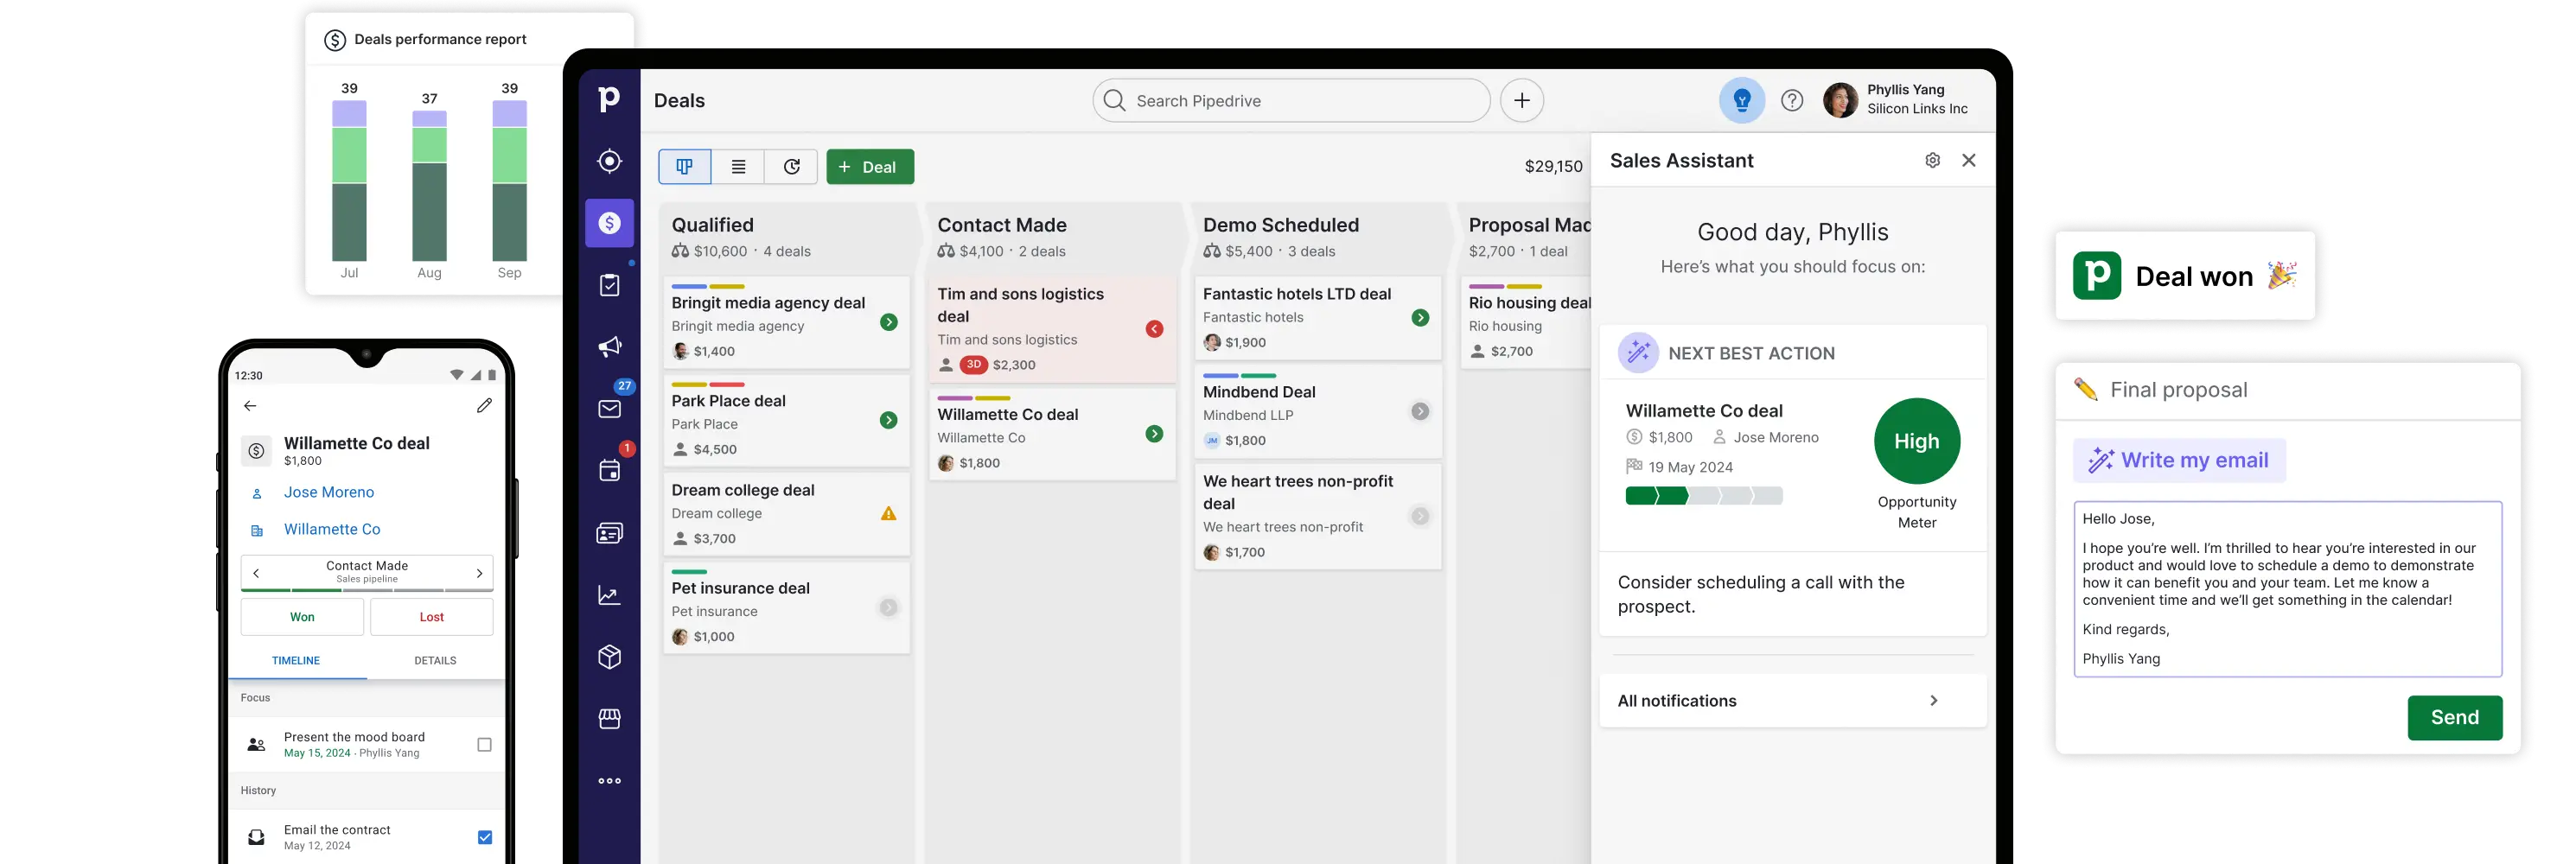Check the Present the mood board task
Viewport: 2576px width, 864px height.
click(x=485, y=744)
